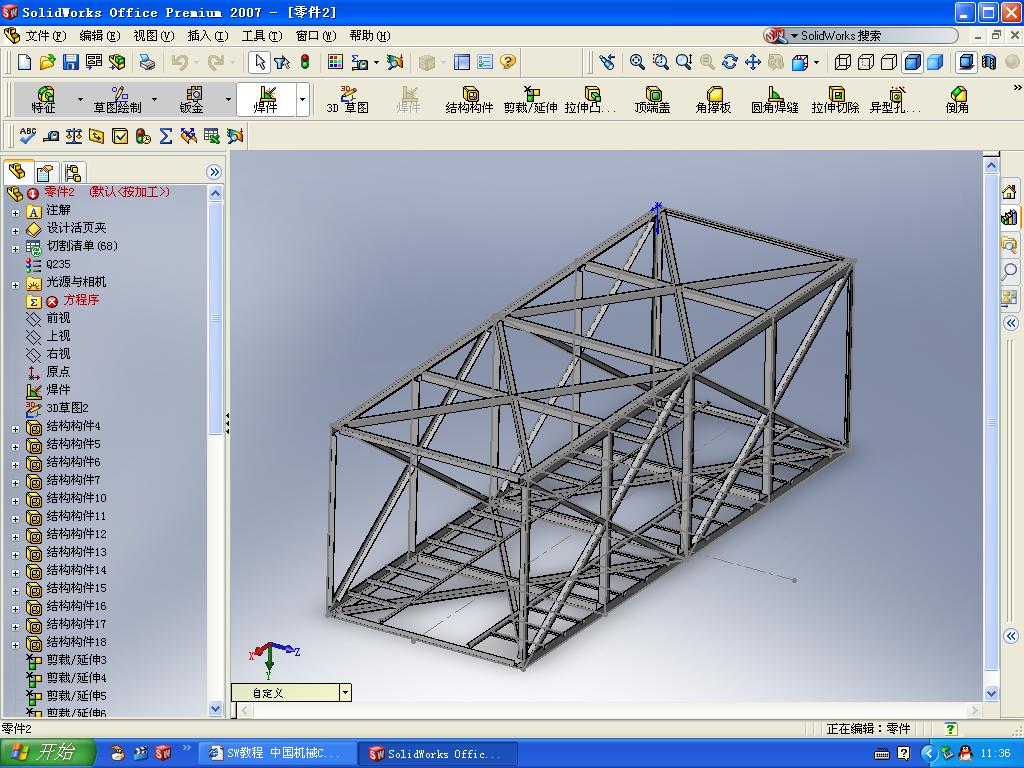Select the 拉伸切除 extruded cut tool
The height and width of the screenshot is (768, 1024).
click(835, 100)
